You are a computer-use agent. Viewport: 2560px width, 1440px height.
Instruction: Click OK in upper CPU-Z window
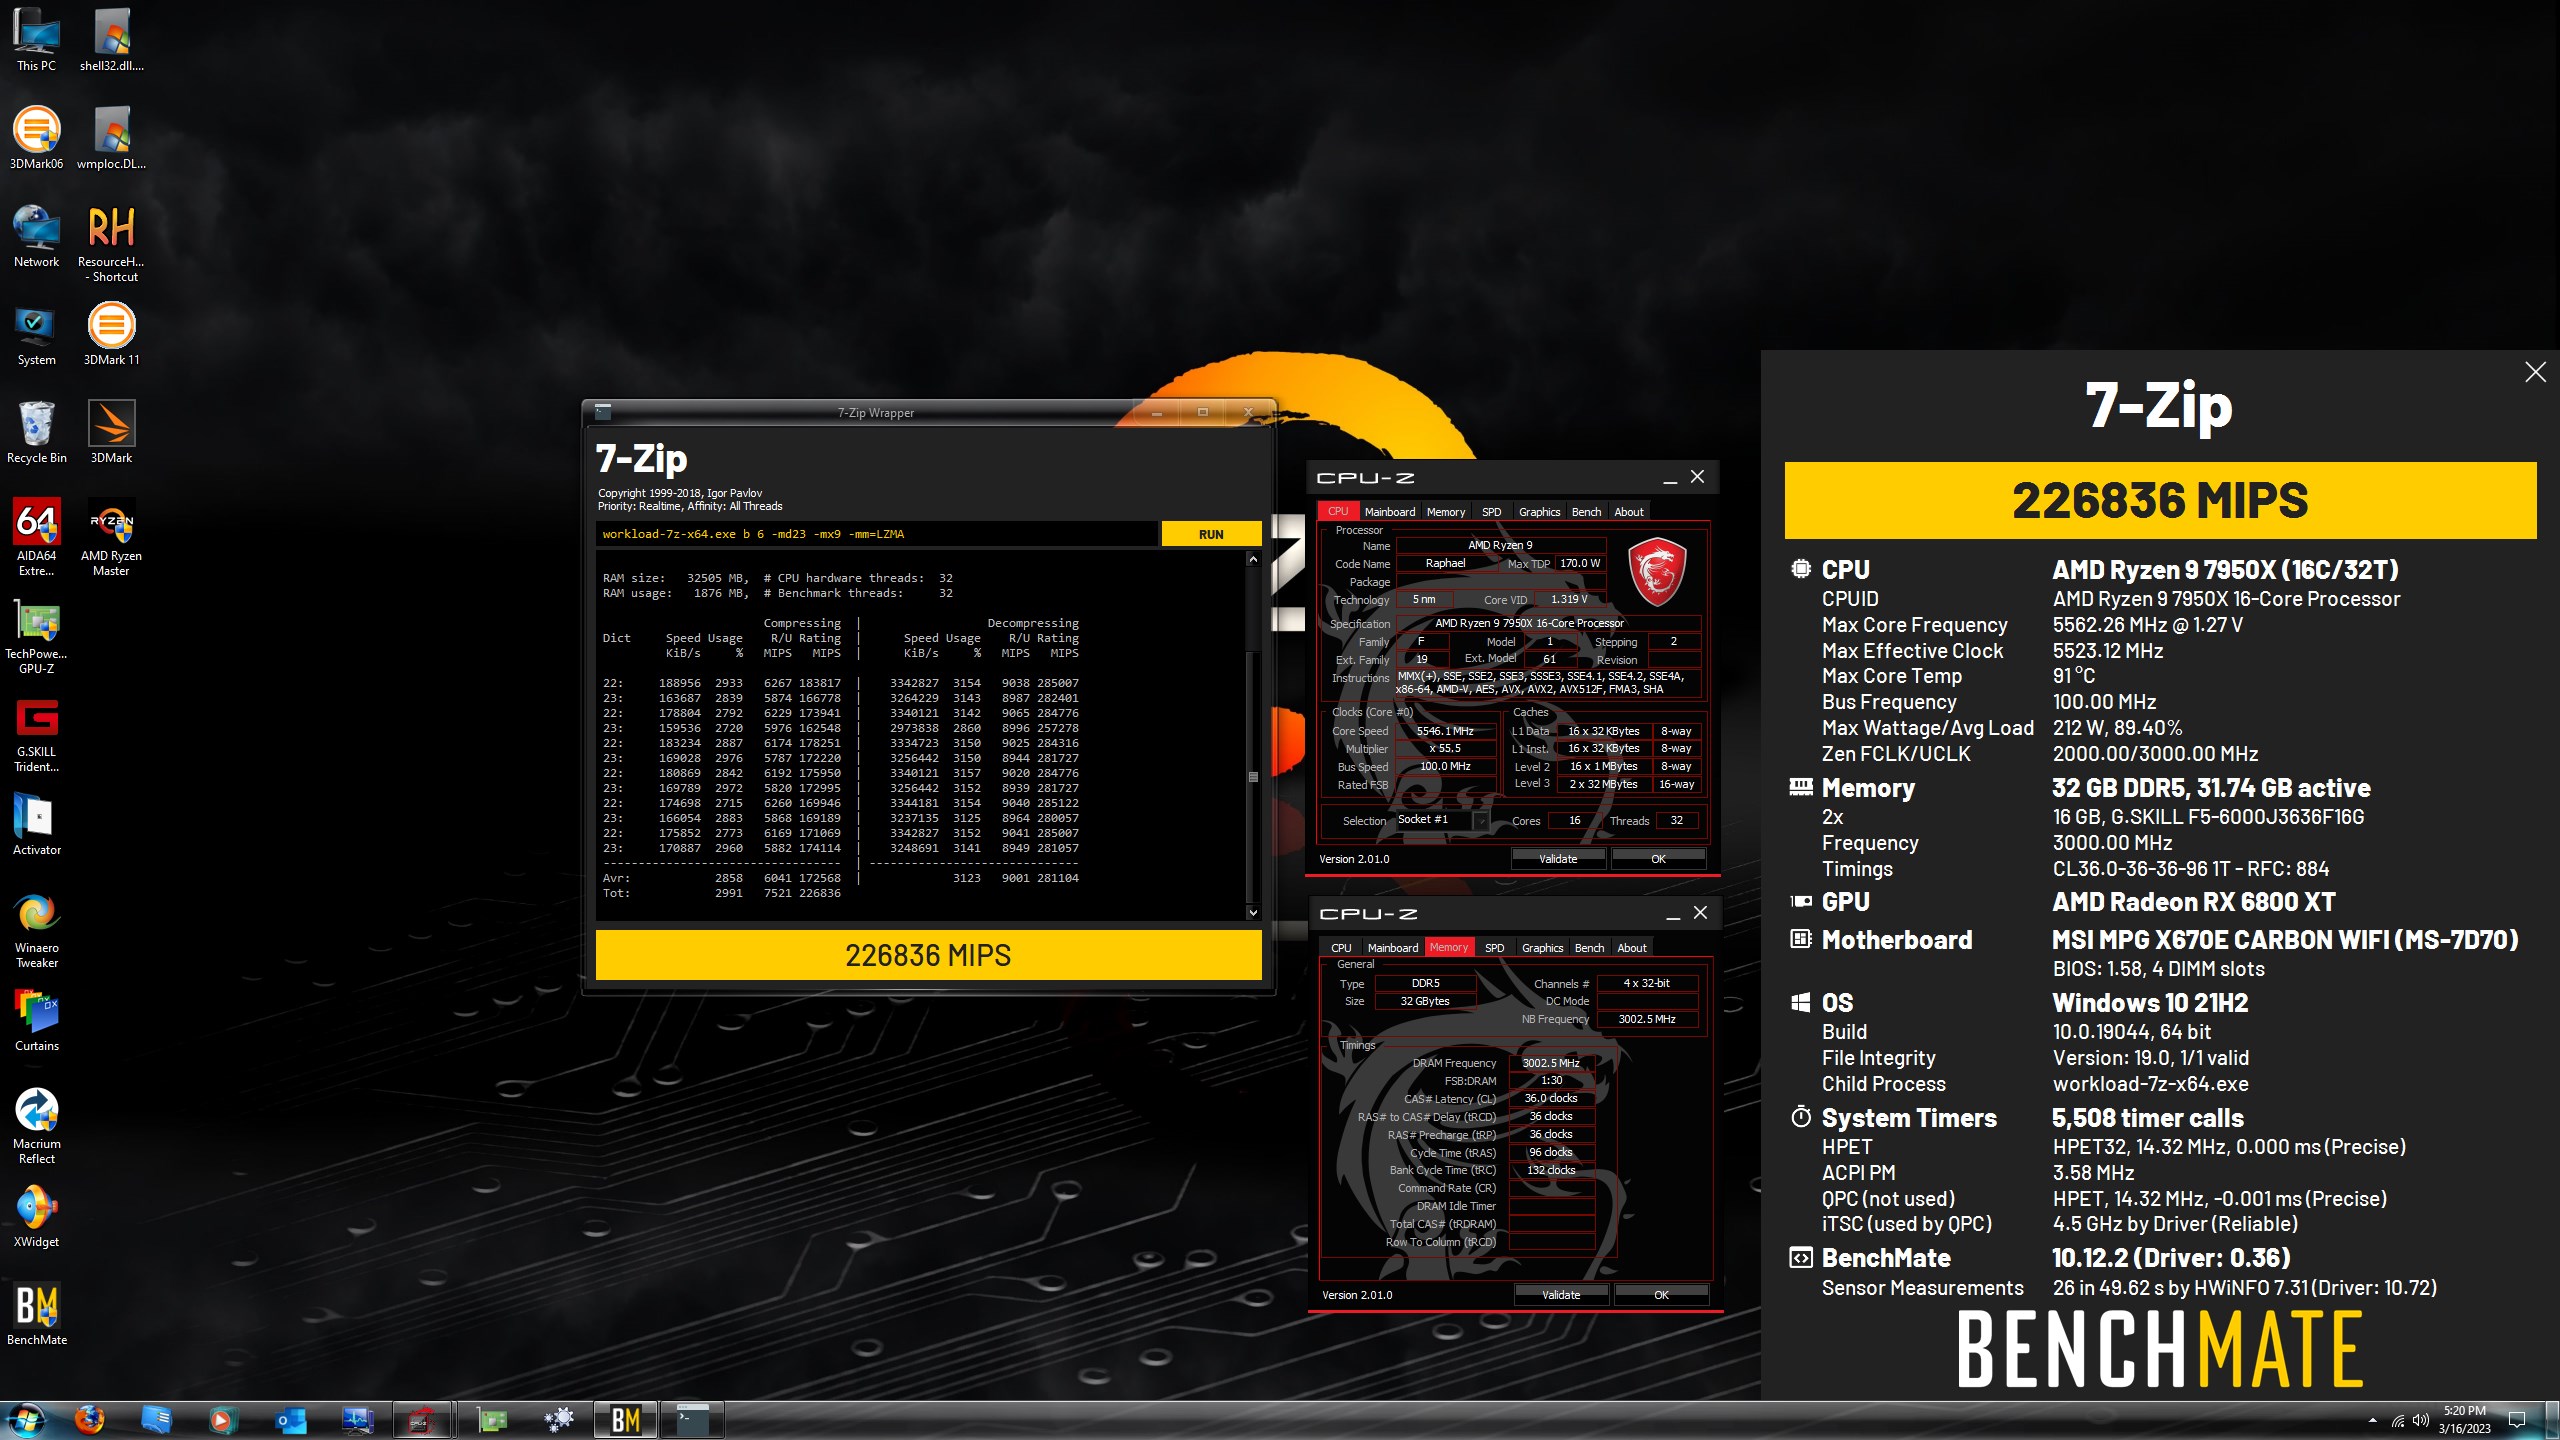pos(1659,859)
